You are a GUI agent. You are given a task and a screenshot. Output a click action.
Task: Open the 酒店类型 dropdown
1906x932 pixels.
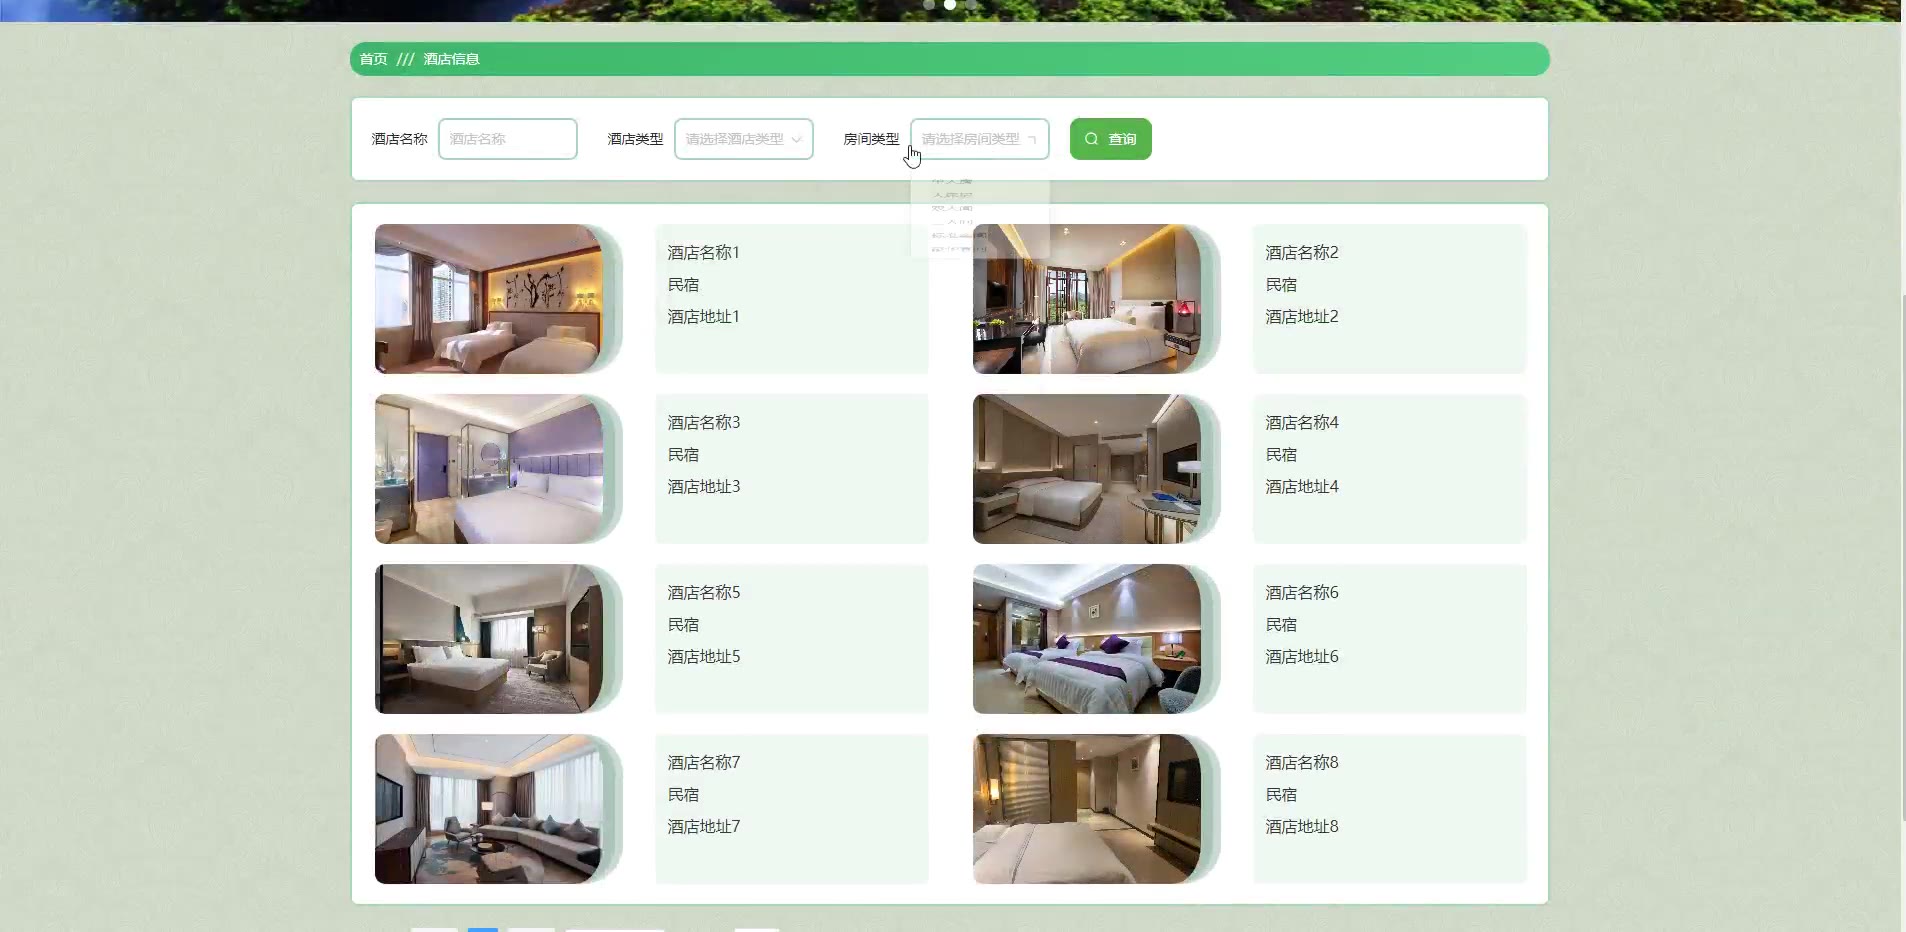[x=744, y=139]
